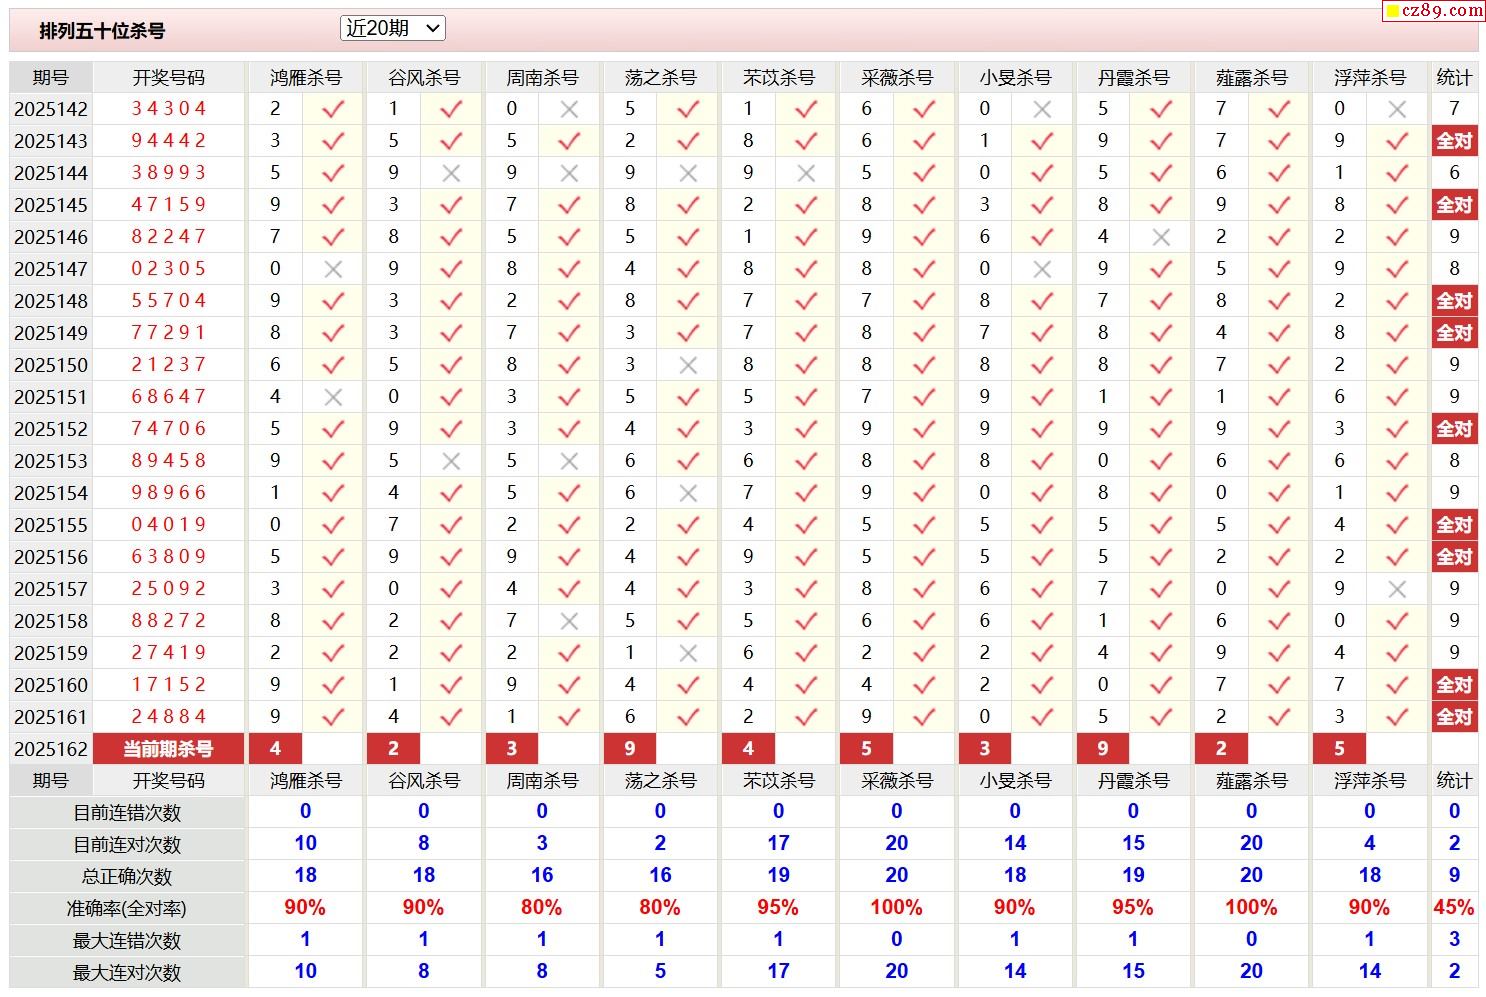Click the gray cross for 鸿雁杀号 in row 2025151
Image resolution: width=1486 pixels, height=997 pixels.
(333, 397)
